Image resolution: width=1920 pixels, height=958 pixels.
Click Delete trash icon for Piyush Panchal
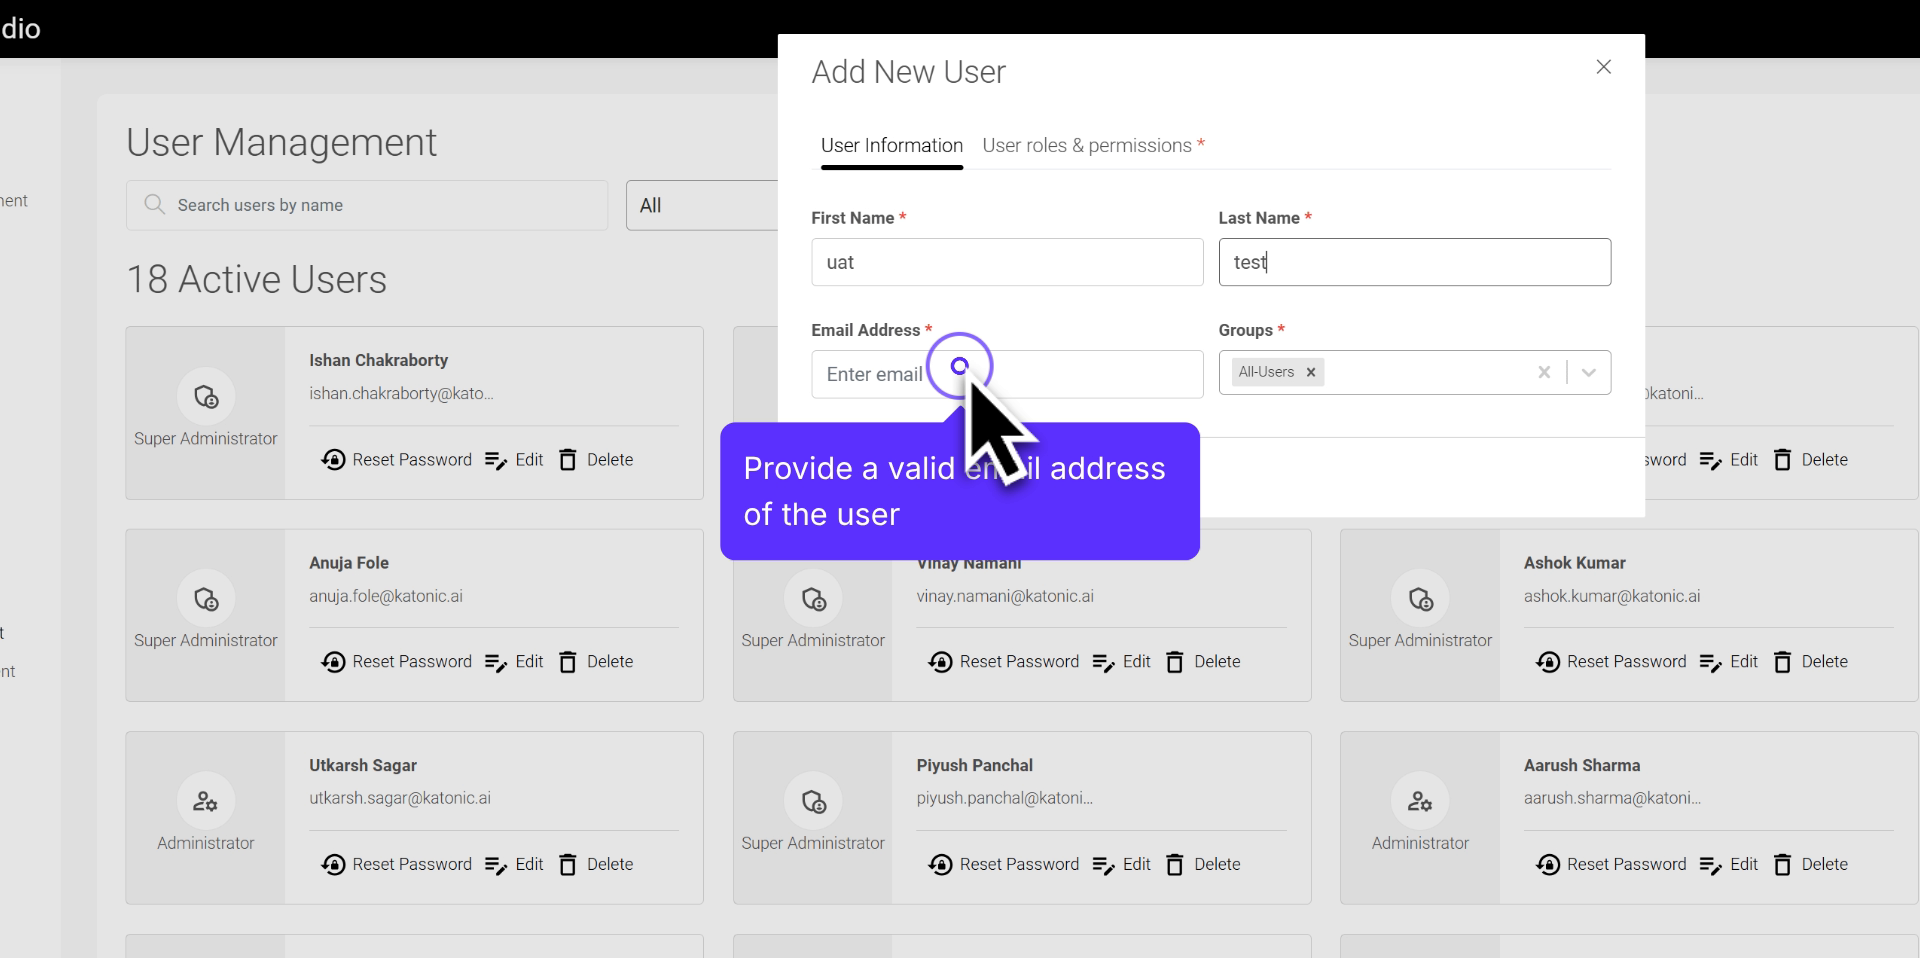[1175, 865]
